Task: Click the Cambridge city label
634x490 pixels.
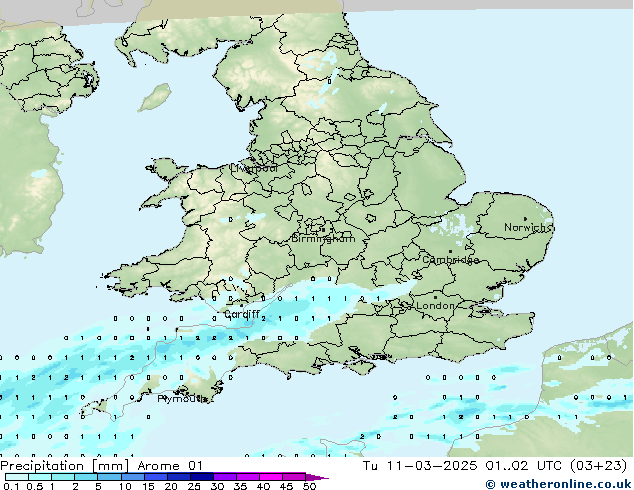Action: pos(450,260)
